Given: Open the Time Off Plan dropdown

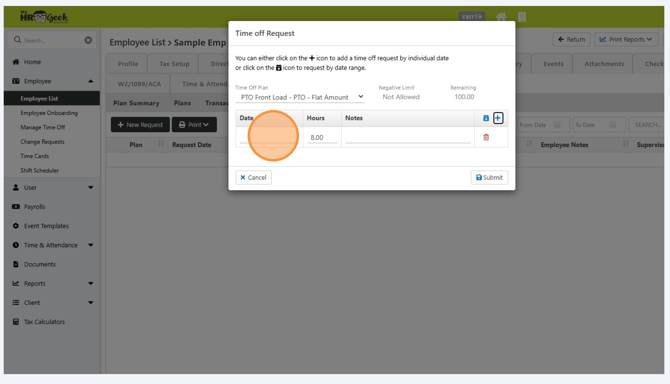Looking at the screenshot, I should click(x=300, y=97).
